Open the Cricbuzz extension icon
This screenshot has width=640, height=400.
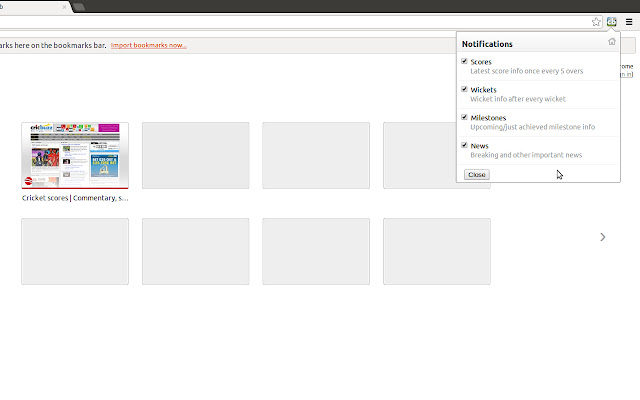click(x=611, y=22)
